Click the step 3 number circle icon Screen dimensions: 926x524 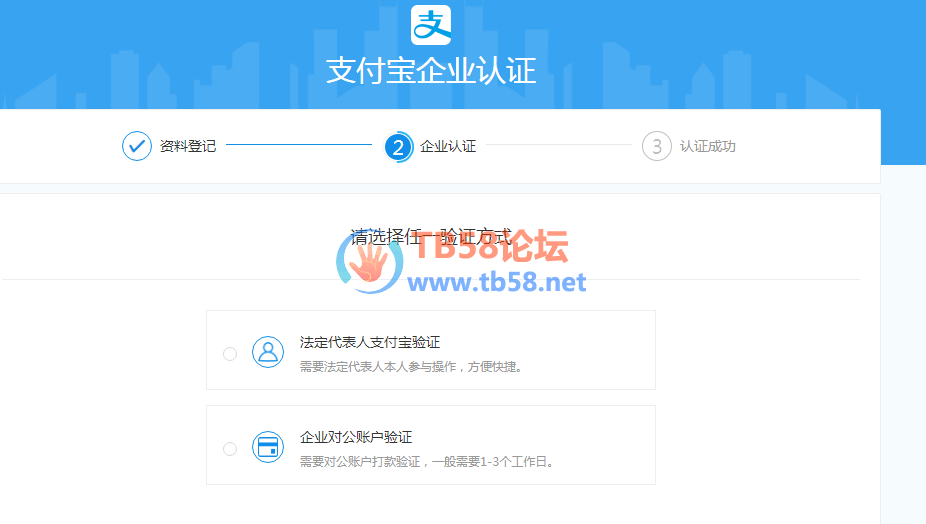[x=656, y=146]
